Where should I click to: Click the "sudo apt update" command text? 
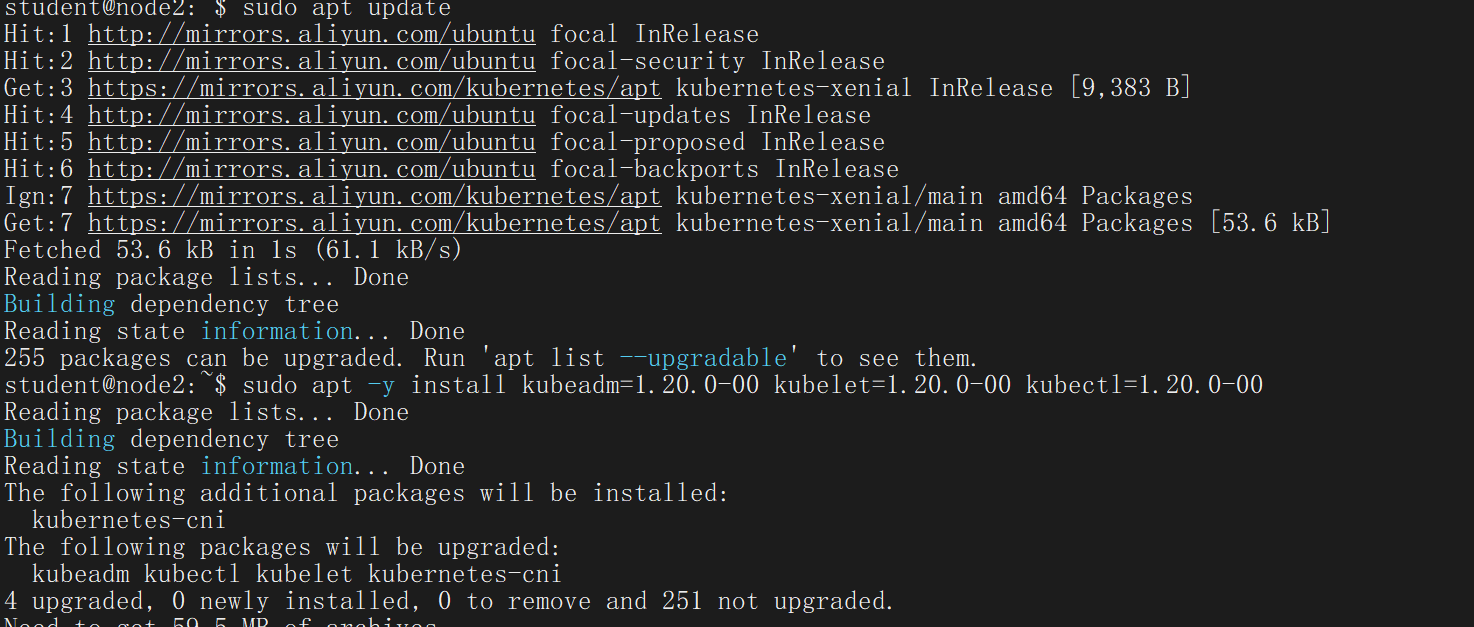tap(346, 9)
